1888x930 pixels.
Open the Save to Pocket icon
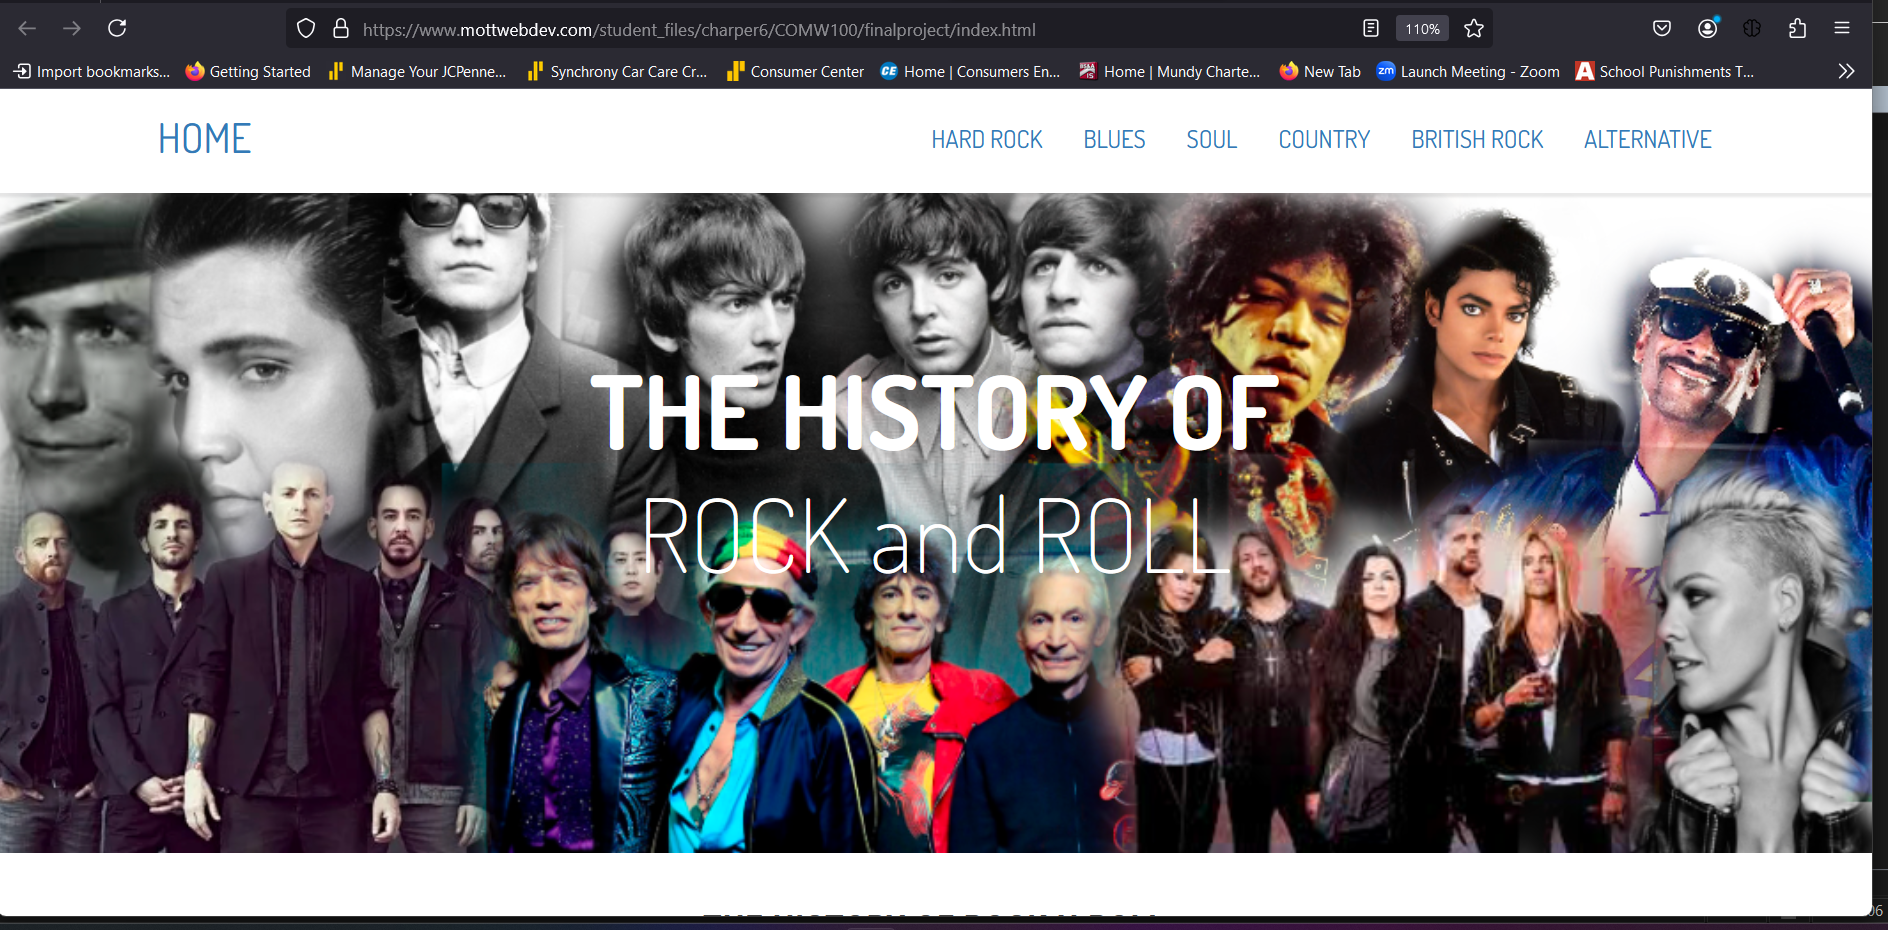[1662, 28]
